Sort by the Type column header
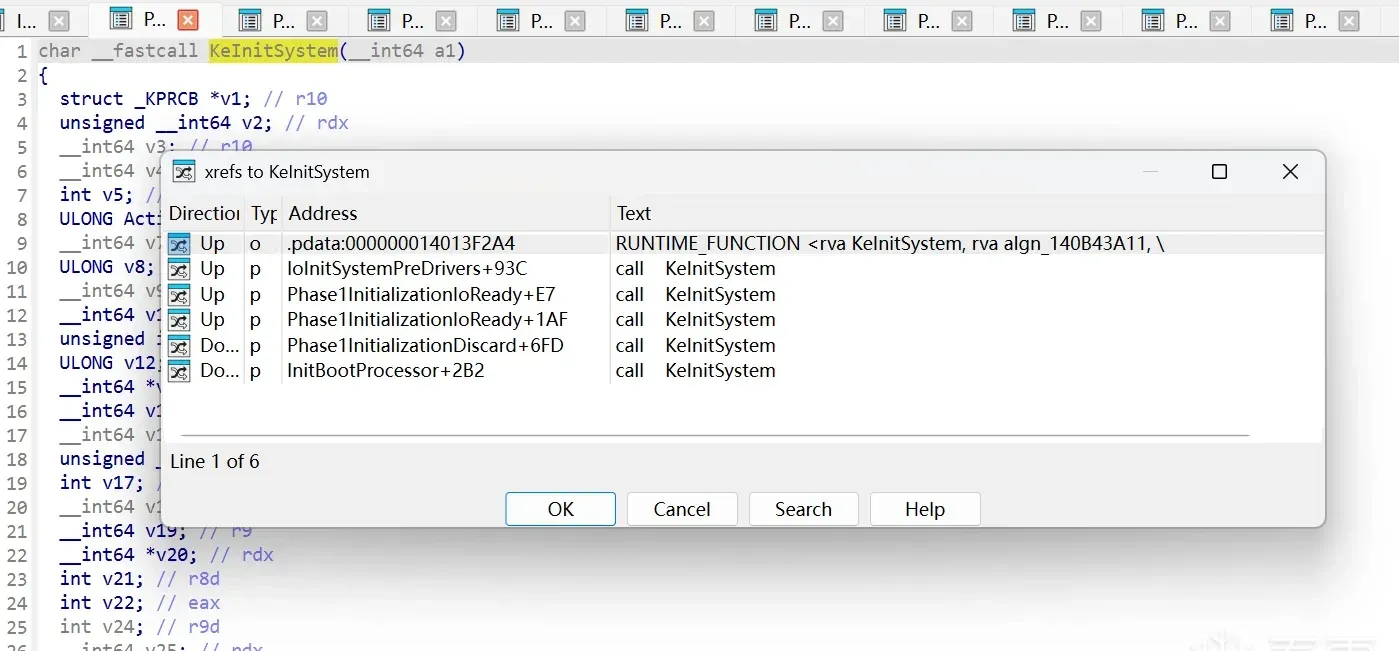1399x651 pixels. pos(264,213)
